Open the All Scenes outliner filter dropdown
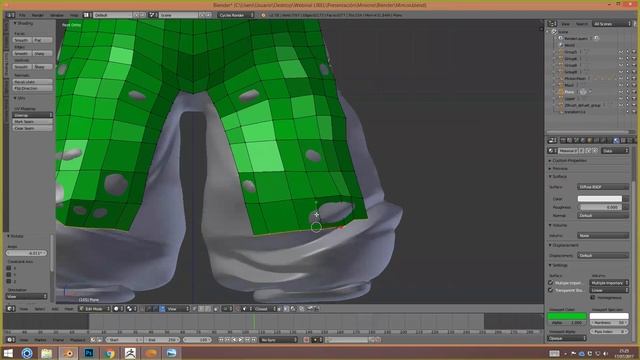This screenshot has height=360, width=640. pos(611,24)
